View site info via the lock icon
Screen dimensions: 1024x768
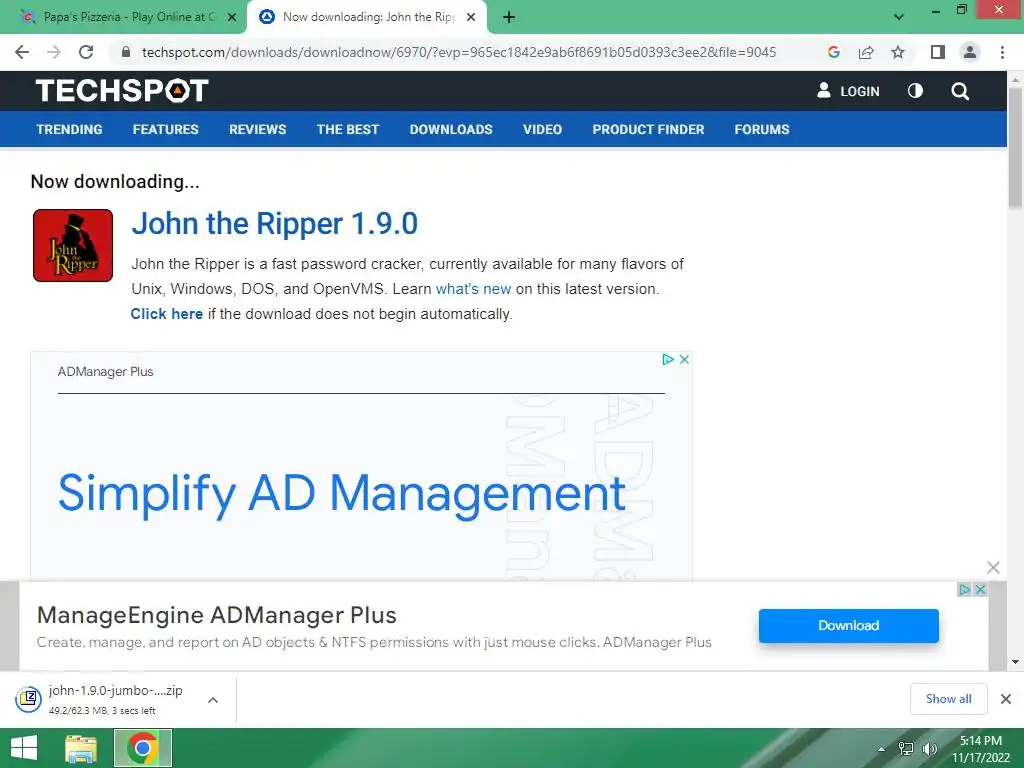tap(126, 52)
